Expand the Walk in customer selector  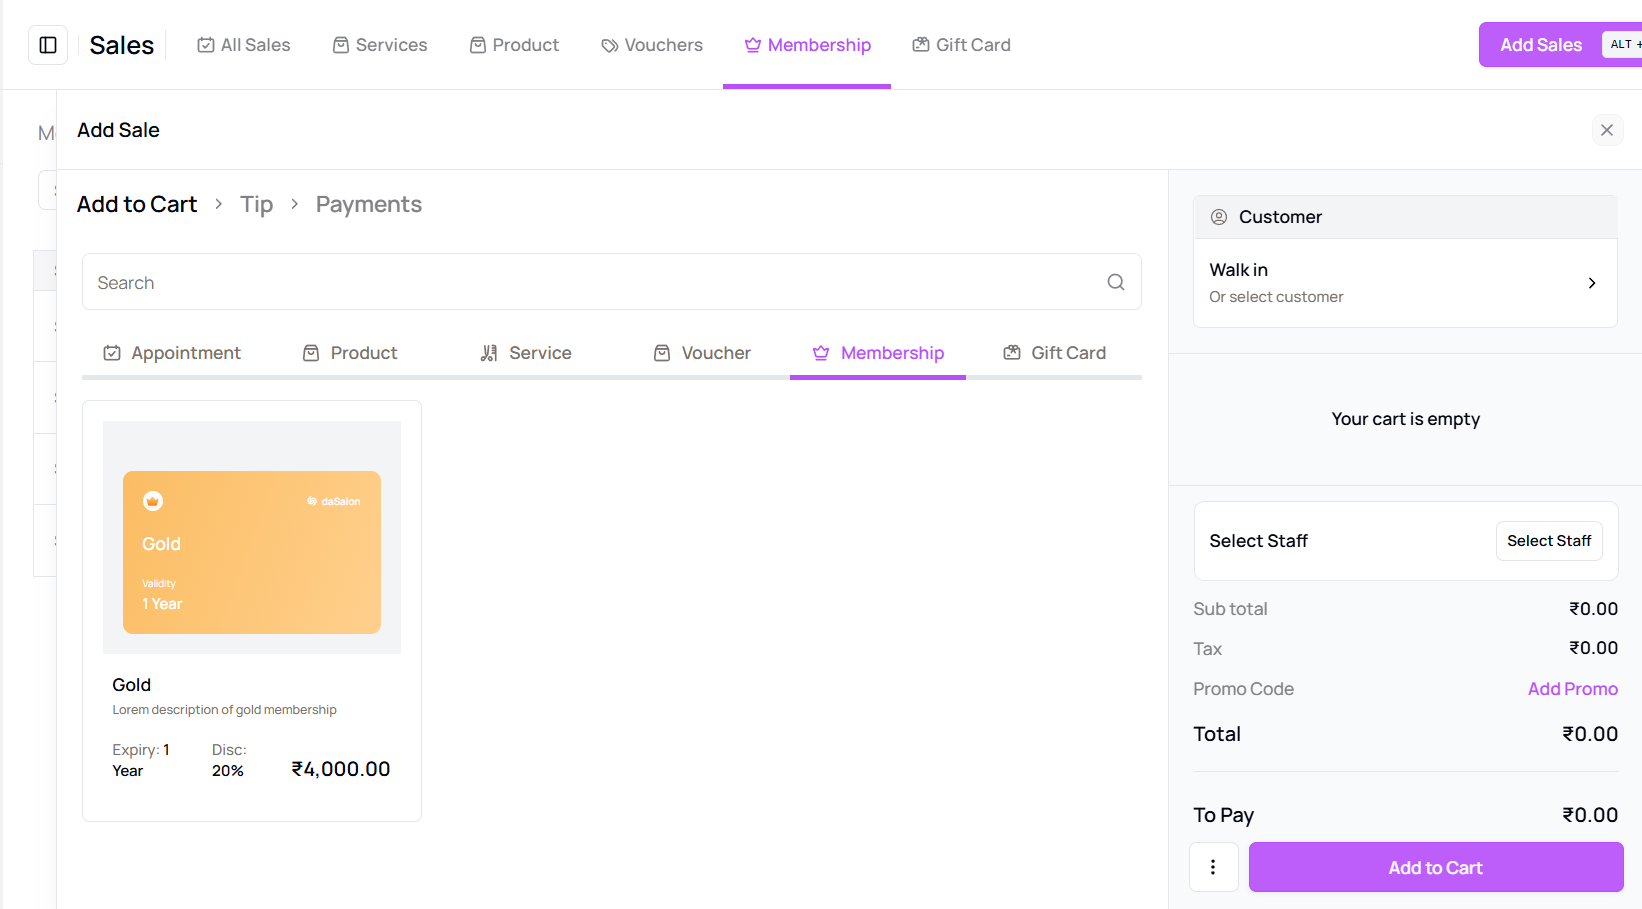(x=1405, y=283)
